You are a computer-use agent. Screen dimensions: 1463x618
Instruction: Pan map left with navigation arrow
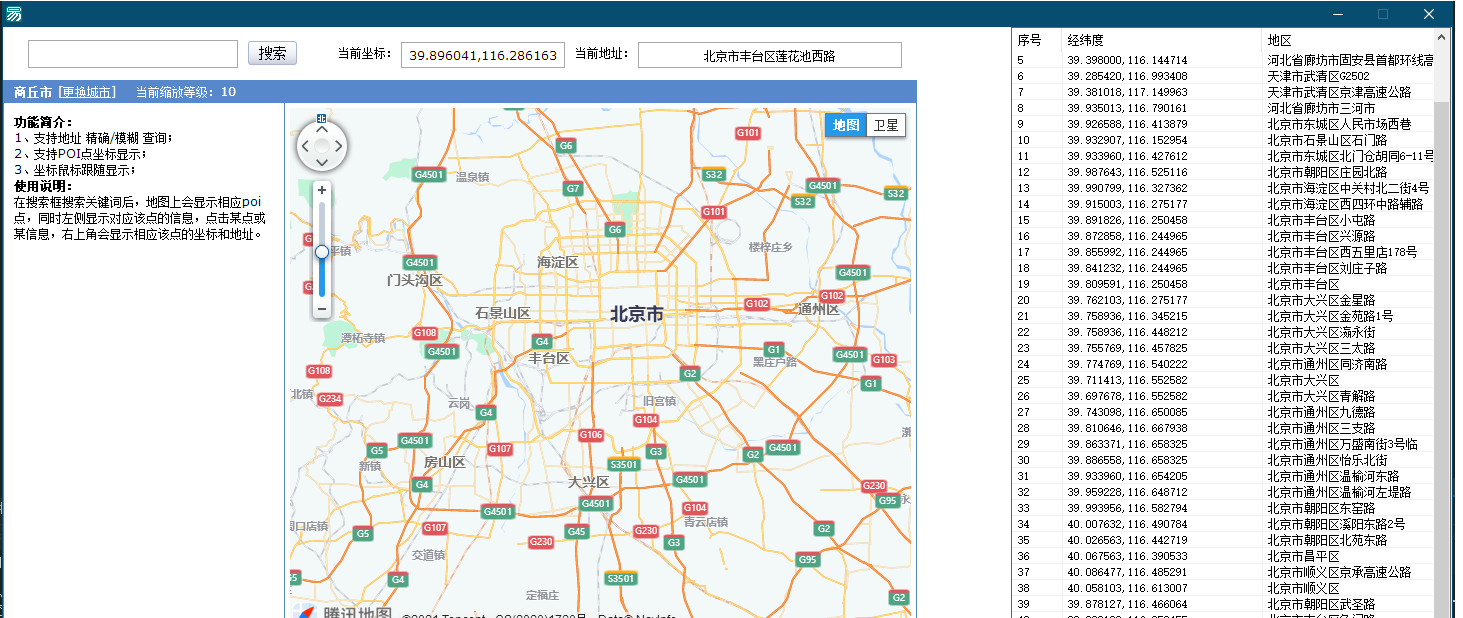tap(304, 148)
